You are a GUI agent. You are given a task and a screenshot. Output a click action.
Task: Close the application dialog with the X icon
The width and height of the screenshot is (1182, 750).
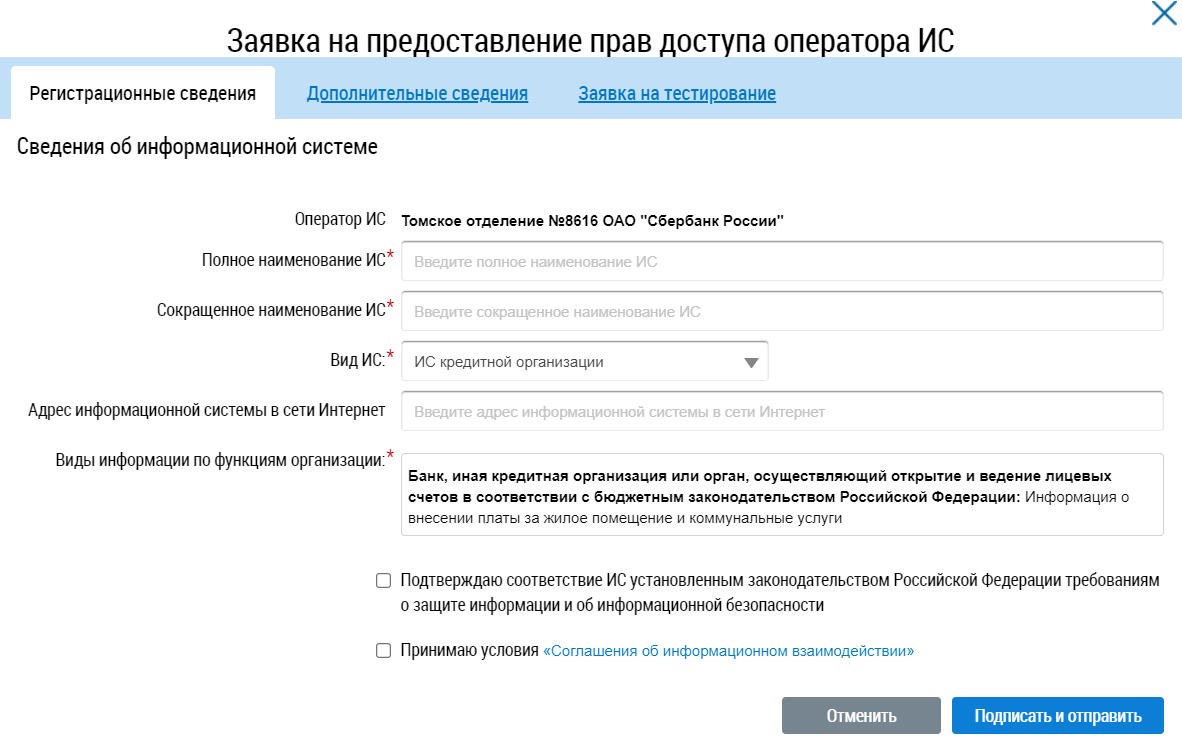click(1164, 14)
